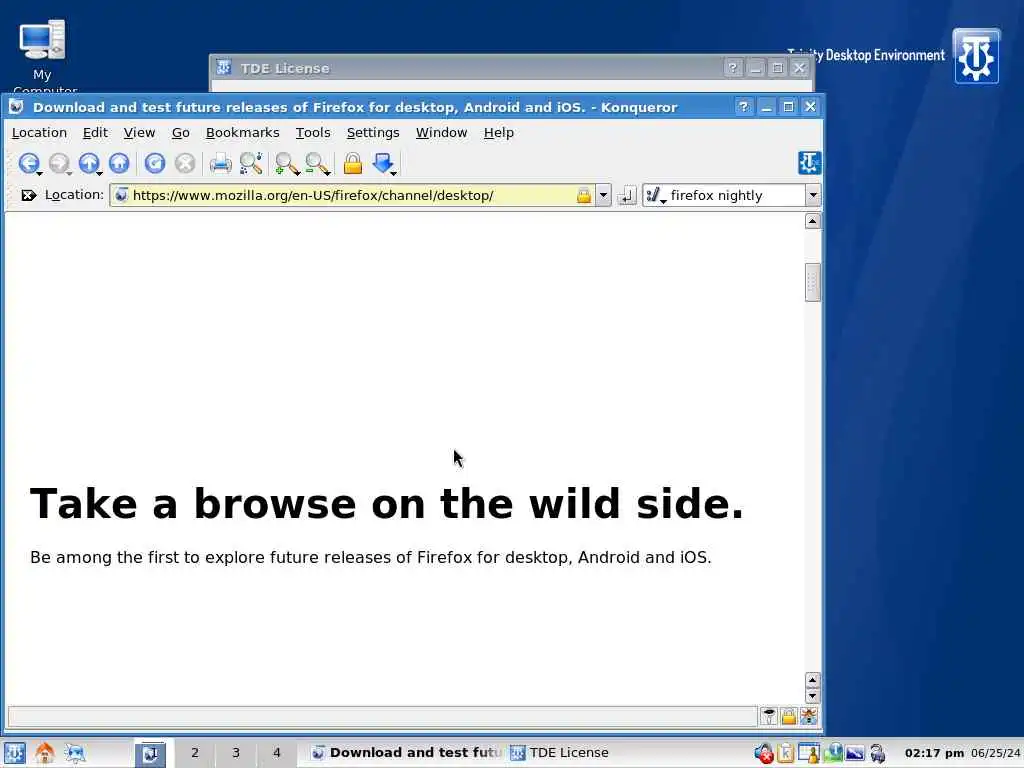1024x768 pixels.
Task: Click the URL location input field
Action: [x=353, y=195]
